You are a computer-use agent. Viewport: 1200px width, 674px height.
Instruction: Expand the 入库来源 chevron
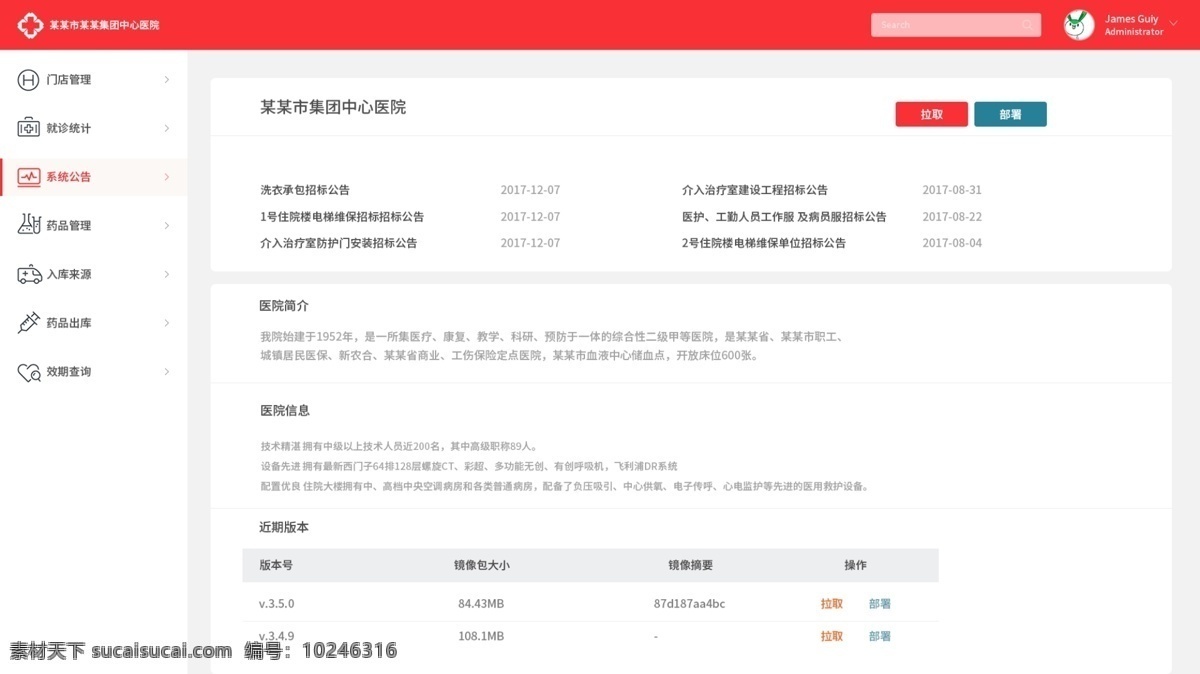coord(167,274)
